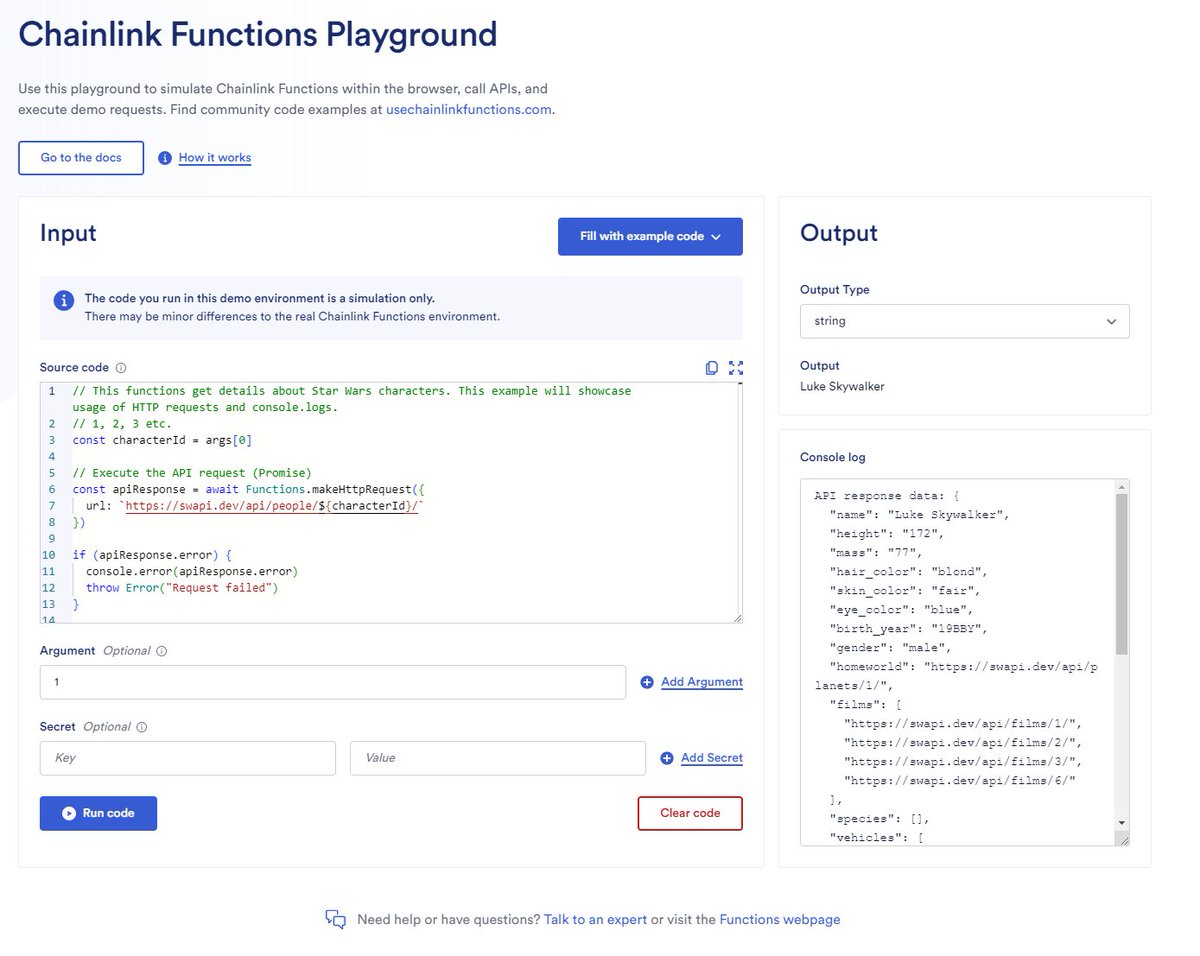
Task: Click the Console log label
Action: (x=833, y=457)
